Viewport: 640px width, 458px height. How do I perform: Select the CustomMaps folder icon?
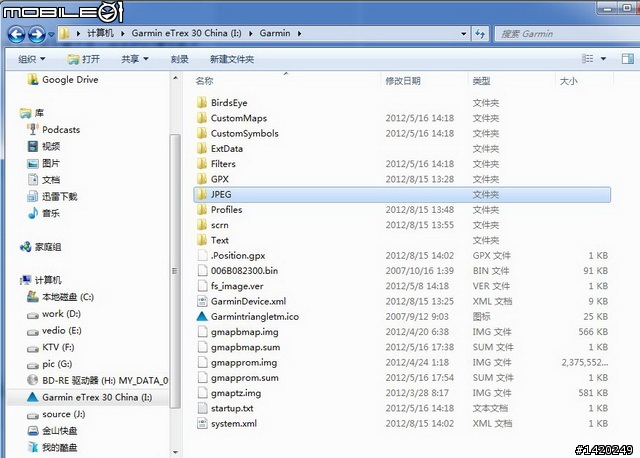point(202,118)
